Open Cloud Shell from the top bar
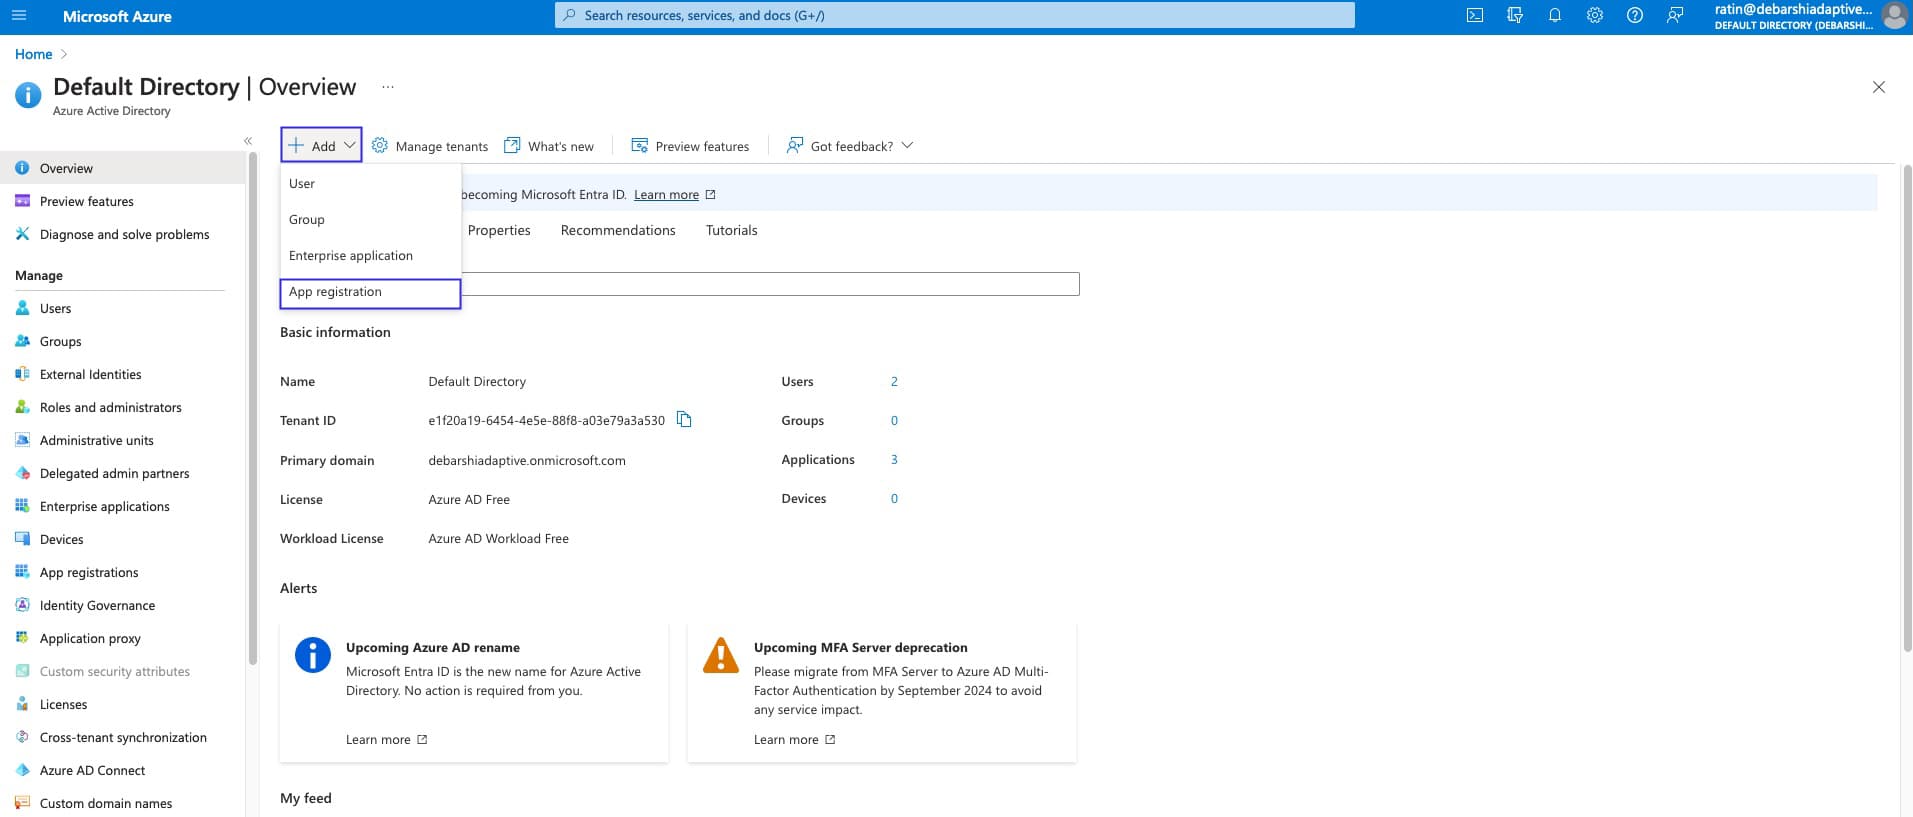 pyautogui.click(x=1475, y=16)
